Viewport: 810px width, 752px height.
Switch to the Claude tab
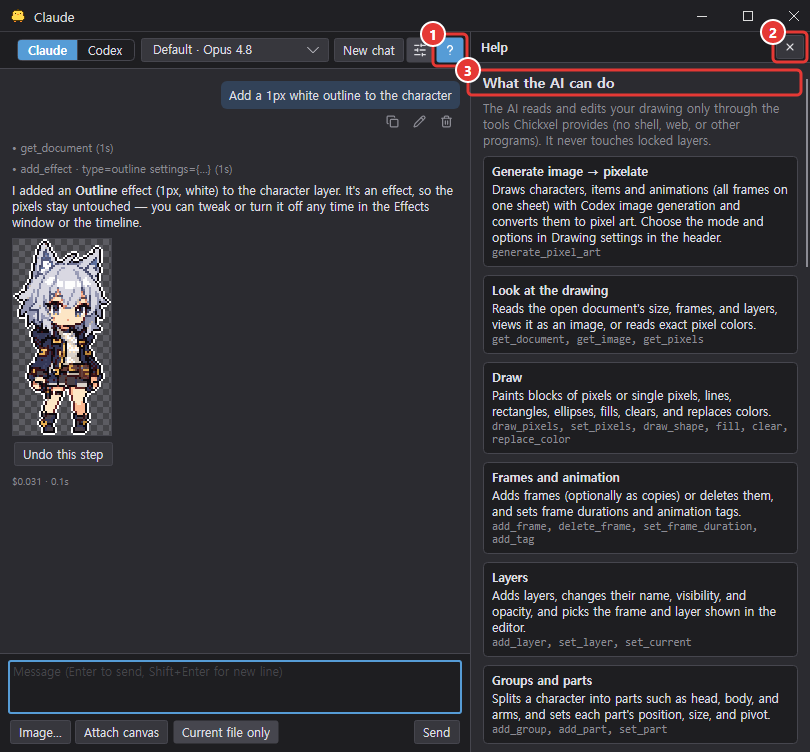tap(48, 50)
